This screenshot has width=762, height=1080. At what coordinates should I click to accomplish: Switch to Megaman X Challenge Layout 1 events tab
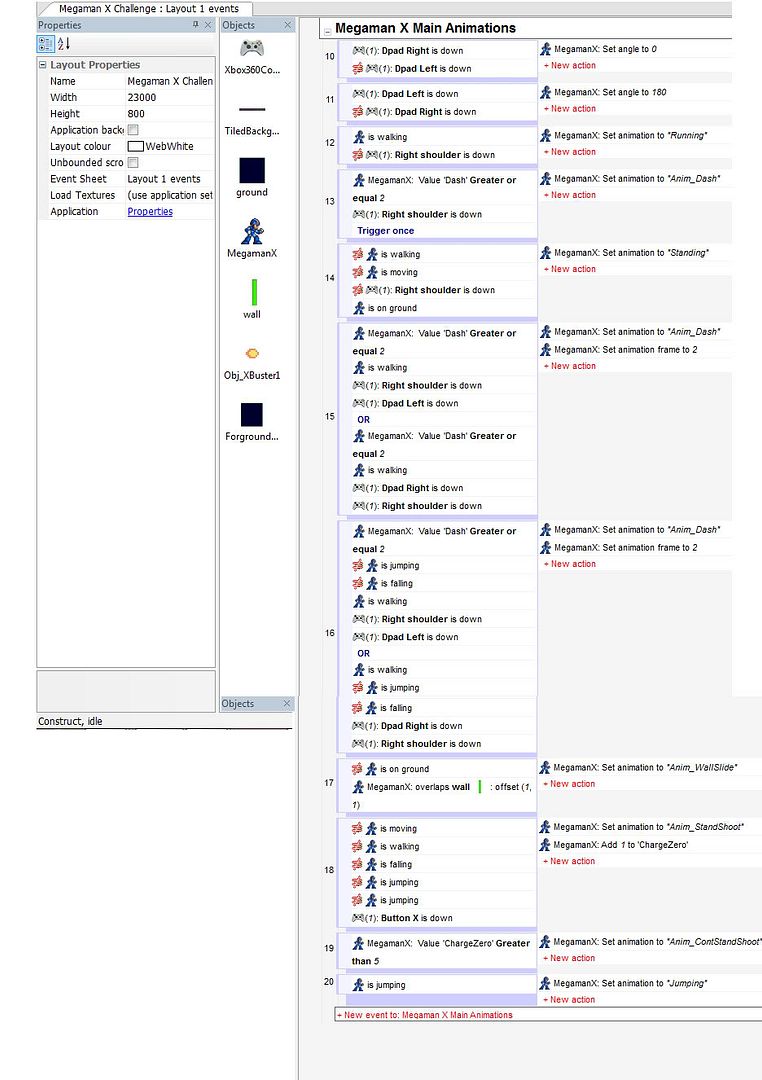point(148,9)
